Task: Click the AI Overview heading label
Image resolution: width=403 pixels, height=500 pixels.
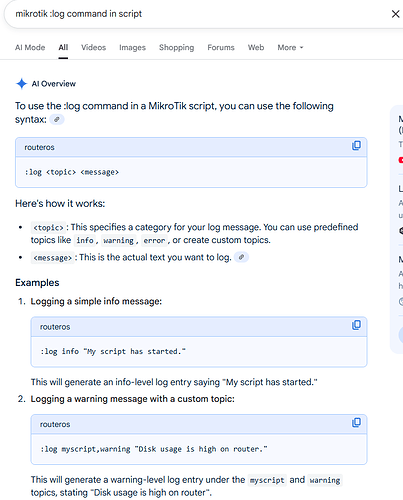Action: tap(54, 84)
